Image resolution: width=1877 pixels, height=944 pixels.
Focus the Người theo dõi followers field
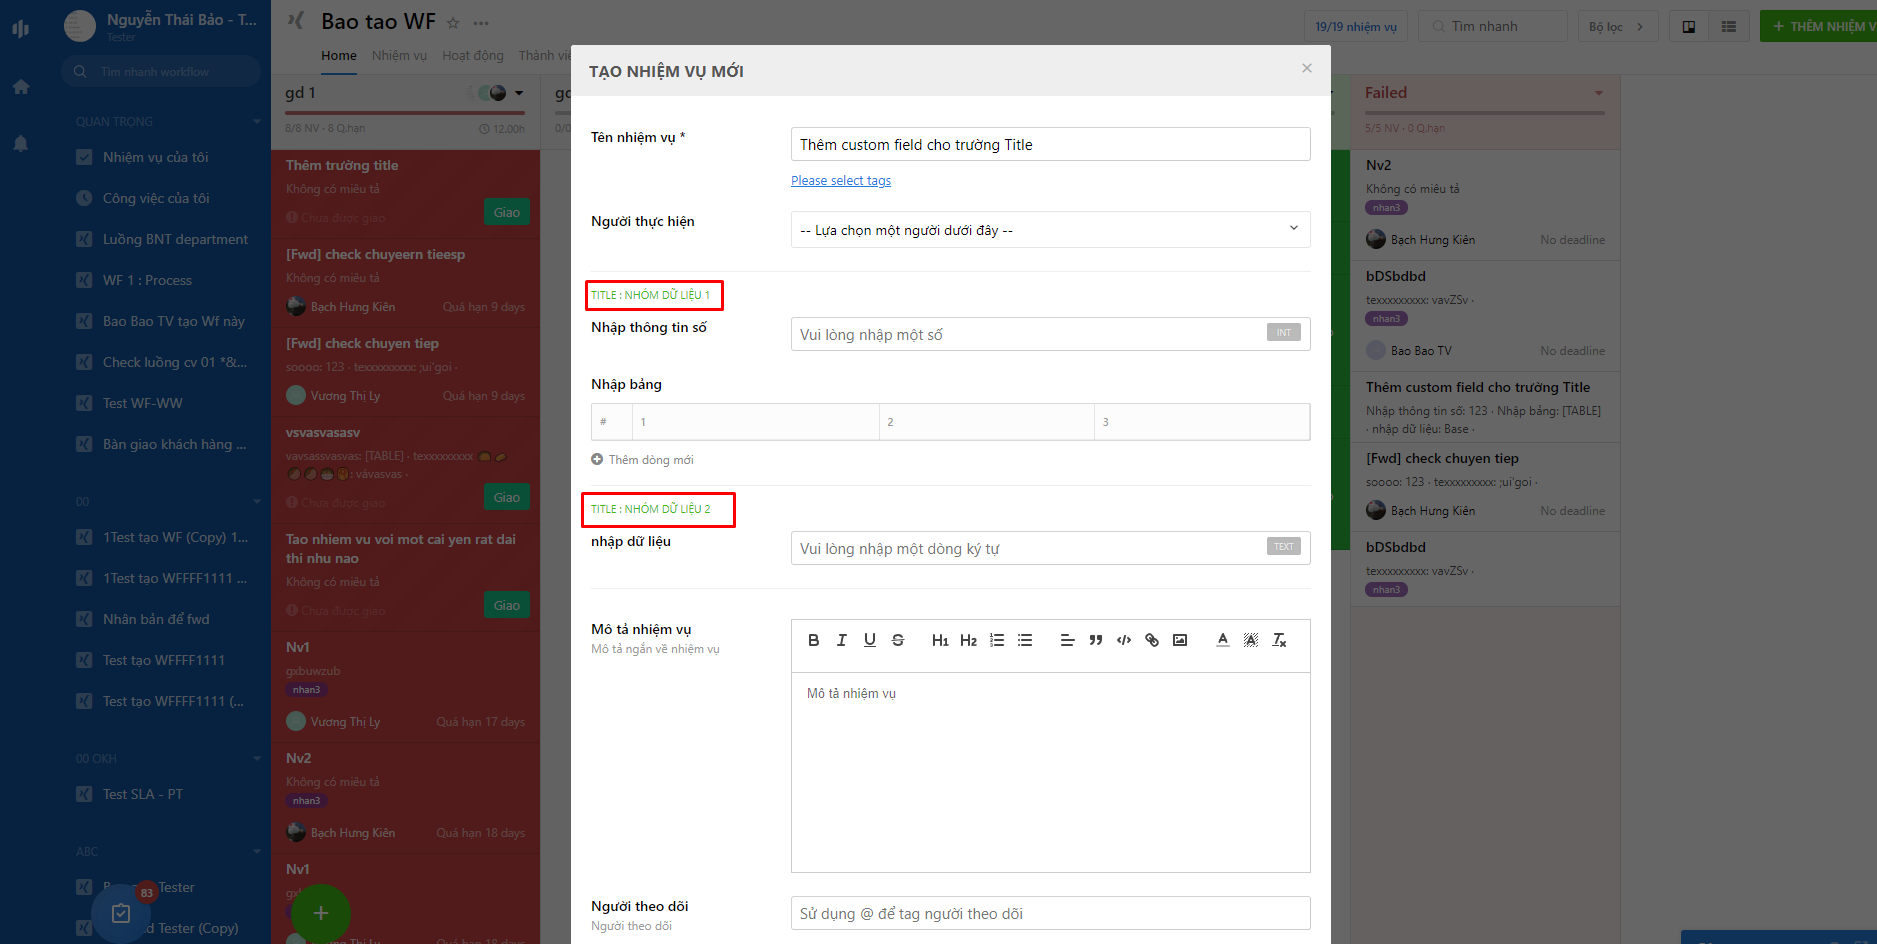[1051, 913]
